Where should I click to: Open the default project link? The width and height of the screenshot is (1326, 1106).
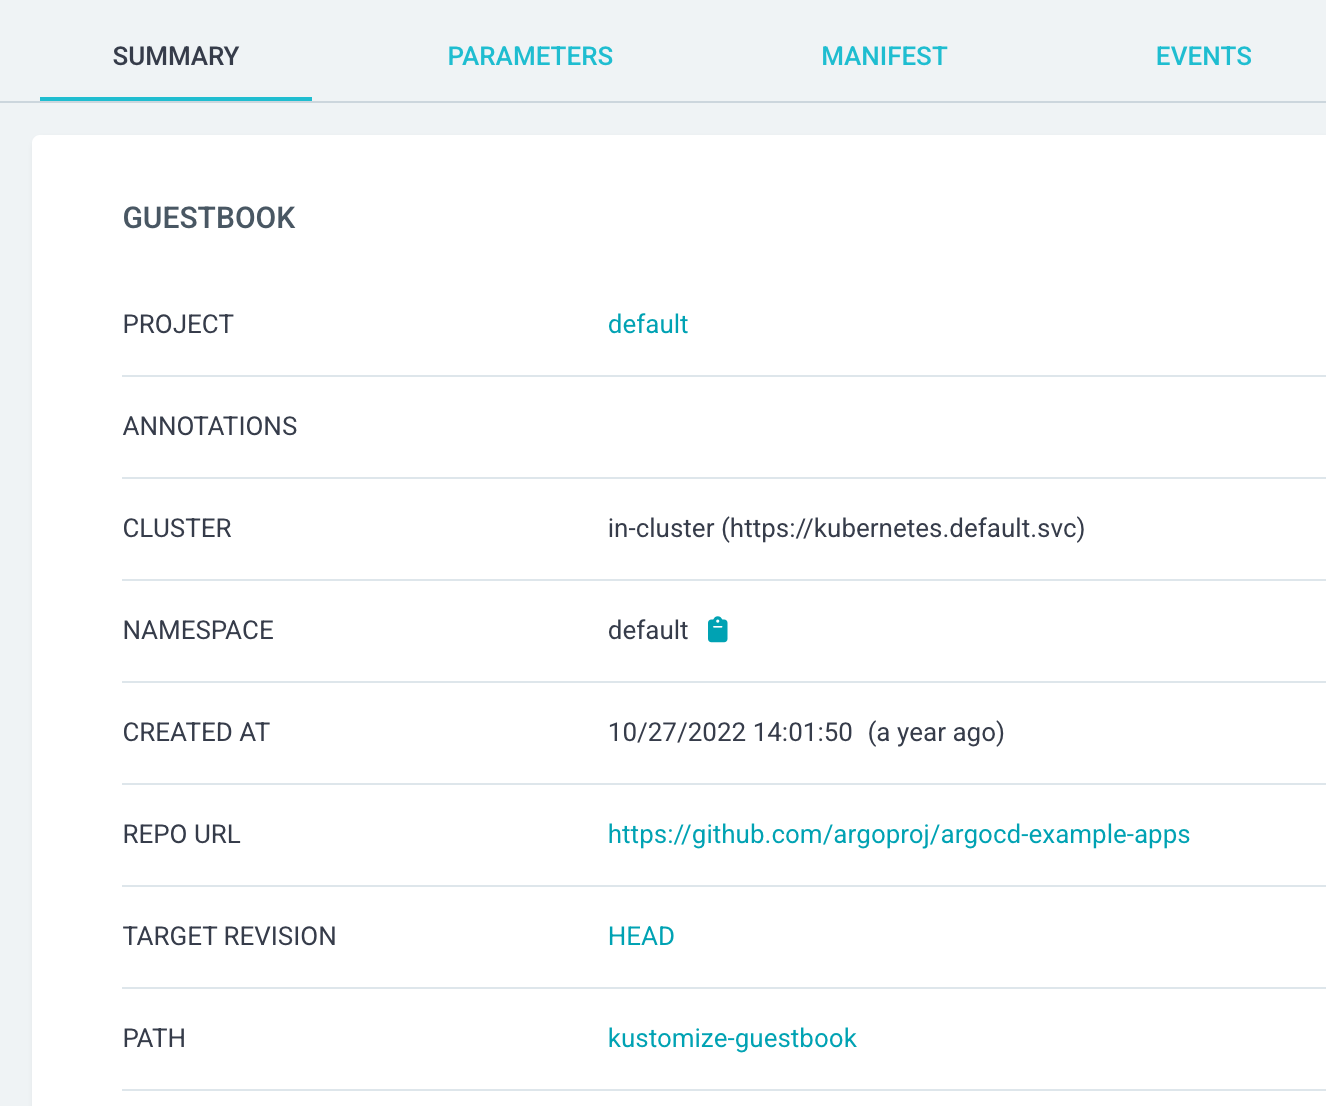click(648, 324)
